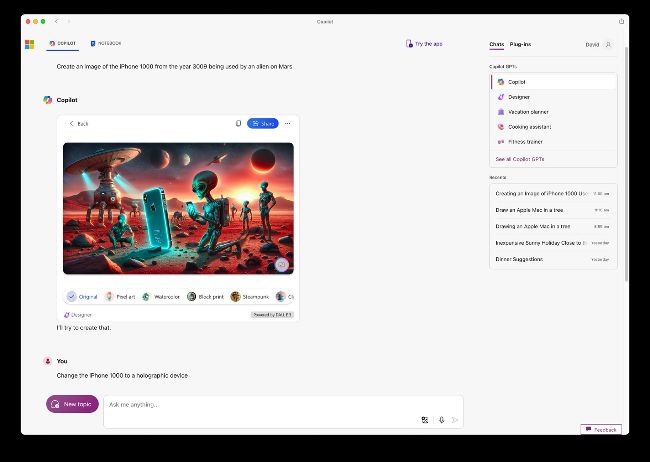Launch the Vacation planner GPT
This screenshot has width=650, height=462.
(x=527, y=112)
